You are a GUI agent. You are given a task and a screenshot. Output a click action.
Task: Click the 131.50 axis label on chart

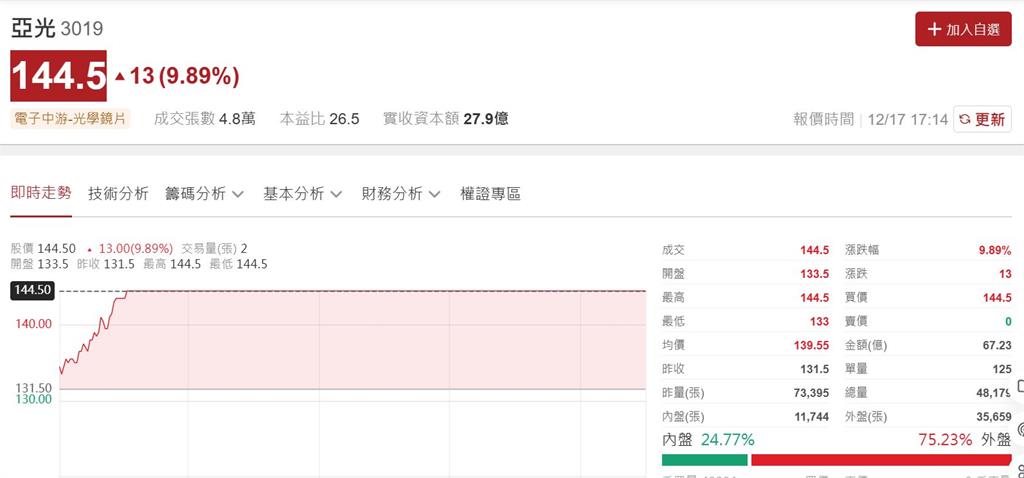pos(33,388)
